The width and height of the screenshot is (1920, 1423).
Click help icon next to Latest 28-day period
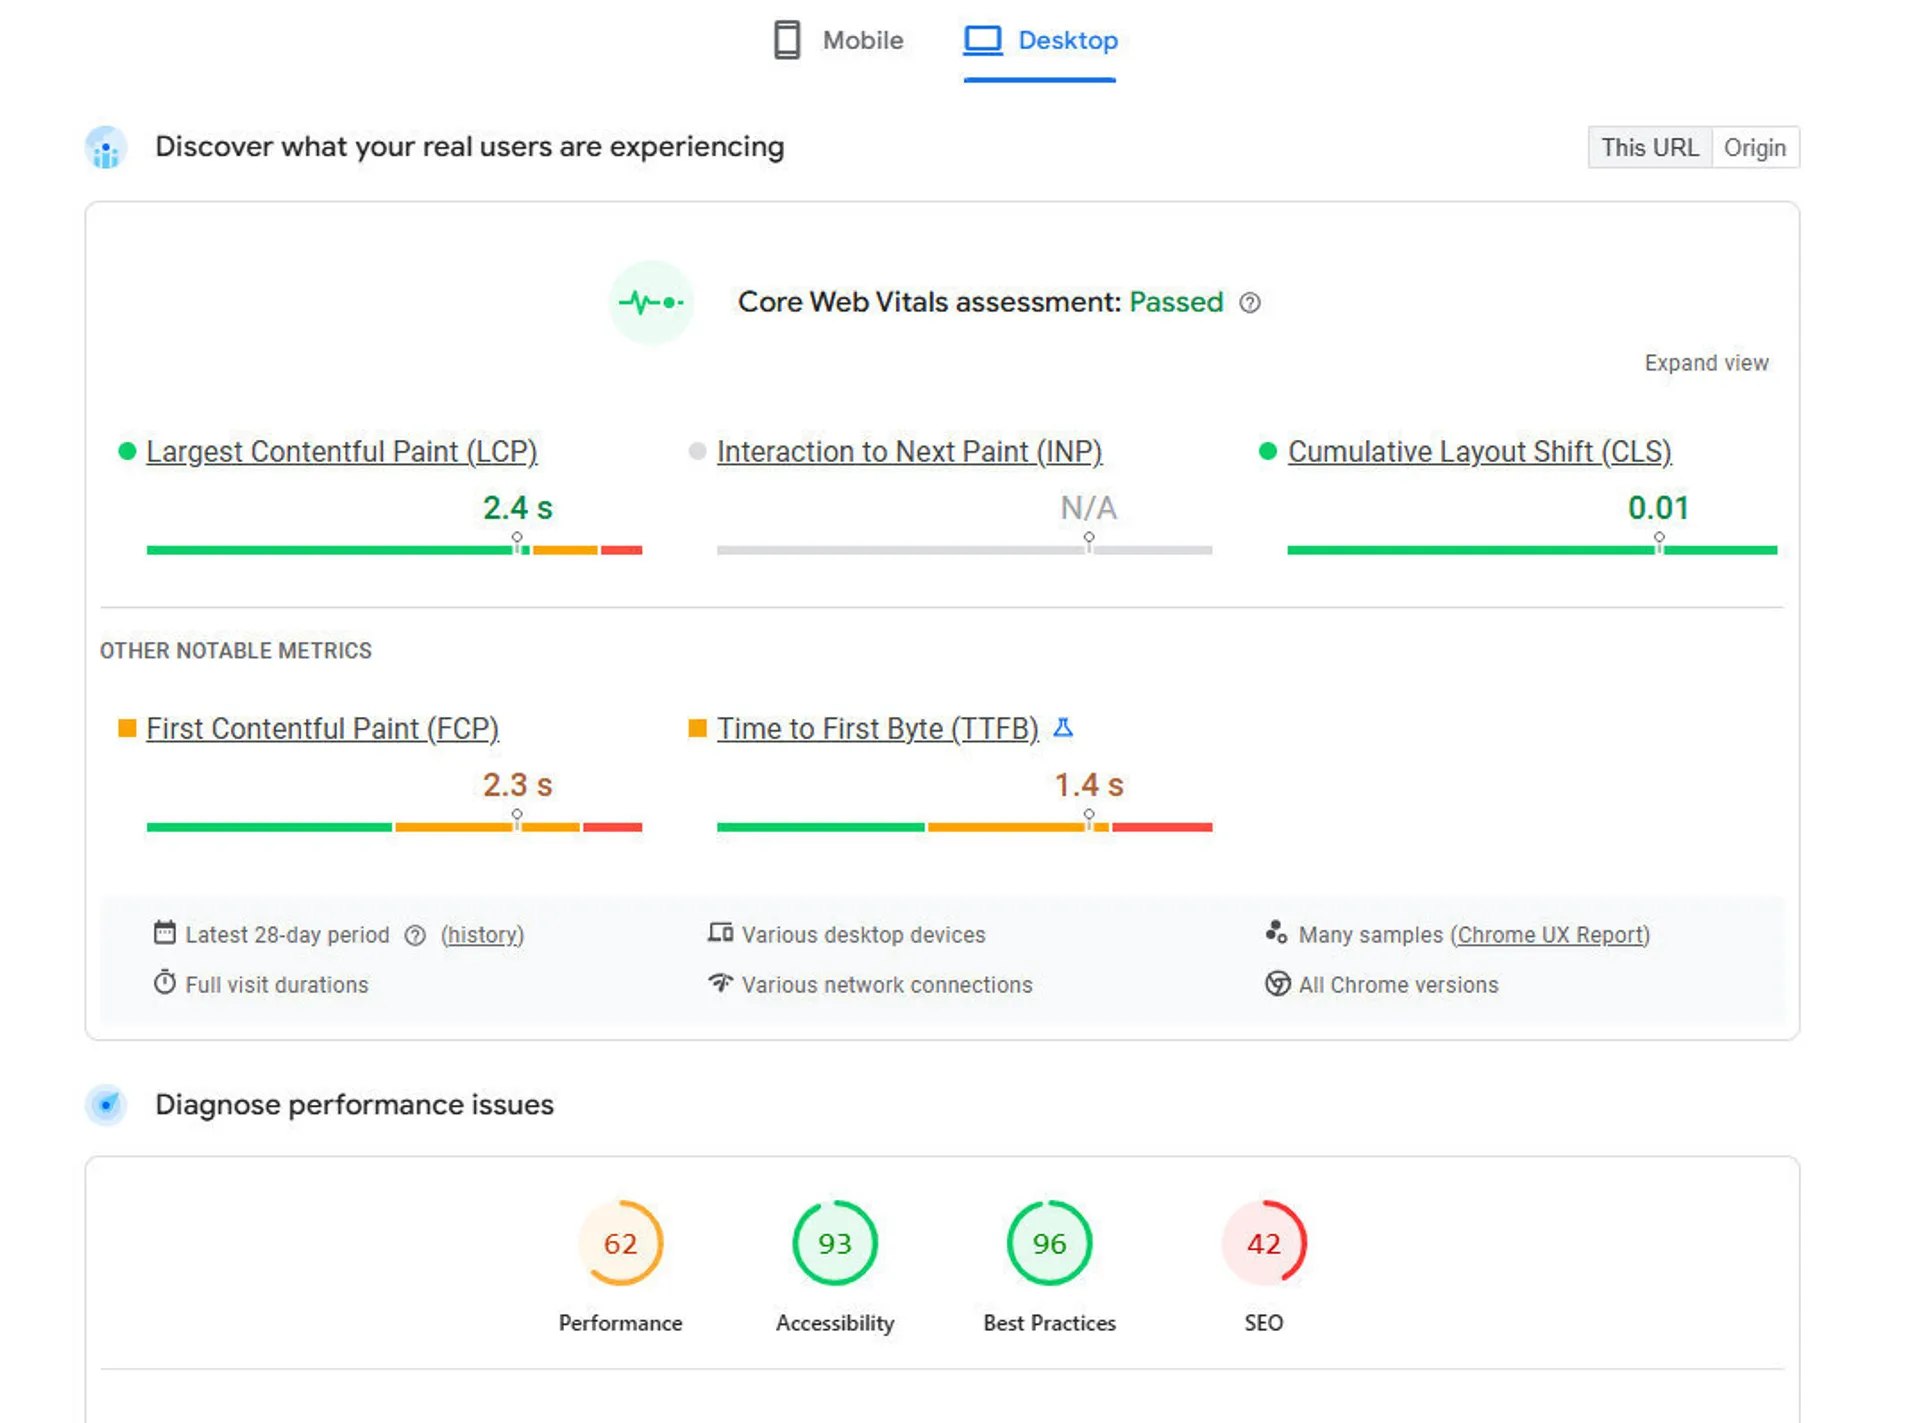click(415, 935)
